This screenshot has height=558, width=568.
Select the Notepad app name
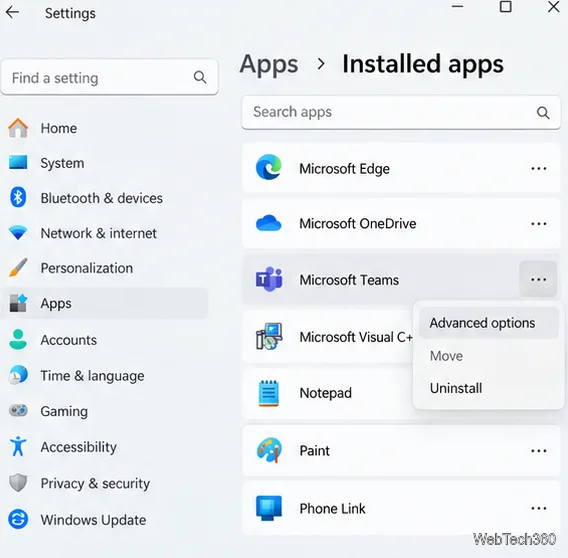coord(325,393)
